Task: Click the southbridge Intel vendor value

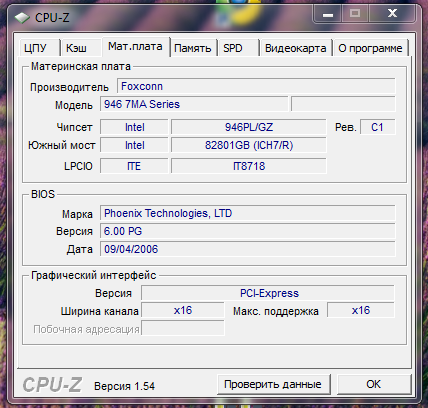Action: click(x=134, y=145)
